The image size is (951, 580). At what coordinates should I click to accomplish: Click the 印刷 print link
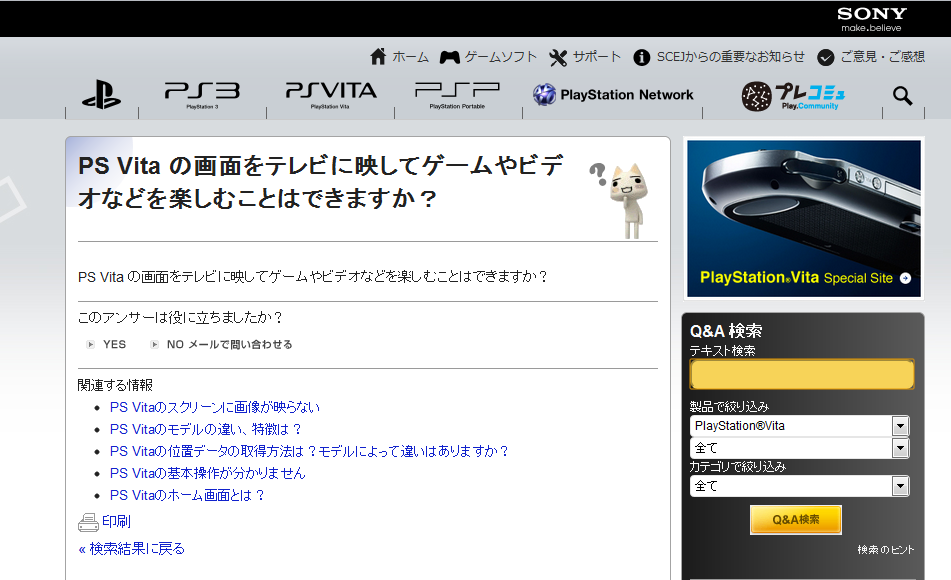[116, 522]
